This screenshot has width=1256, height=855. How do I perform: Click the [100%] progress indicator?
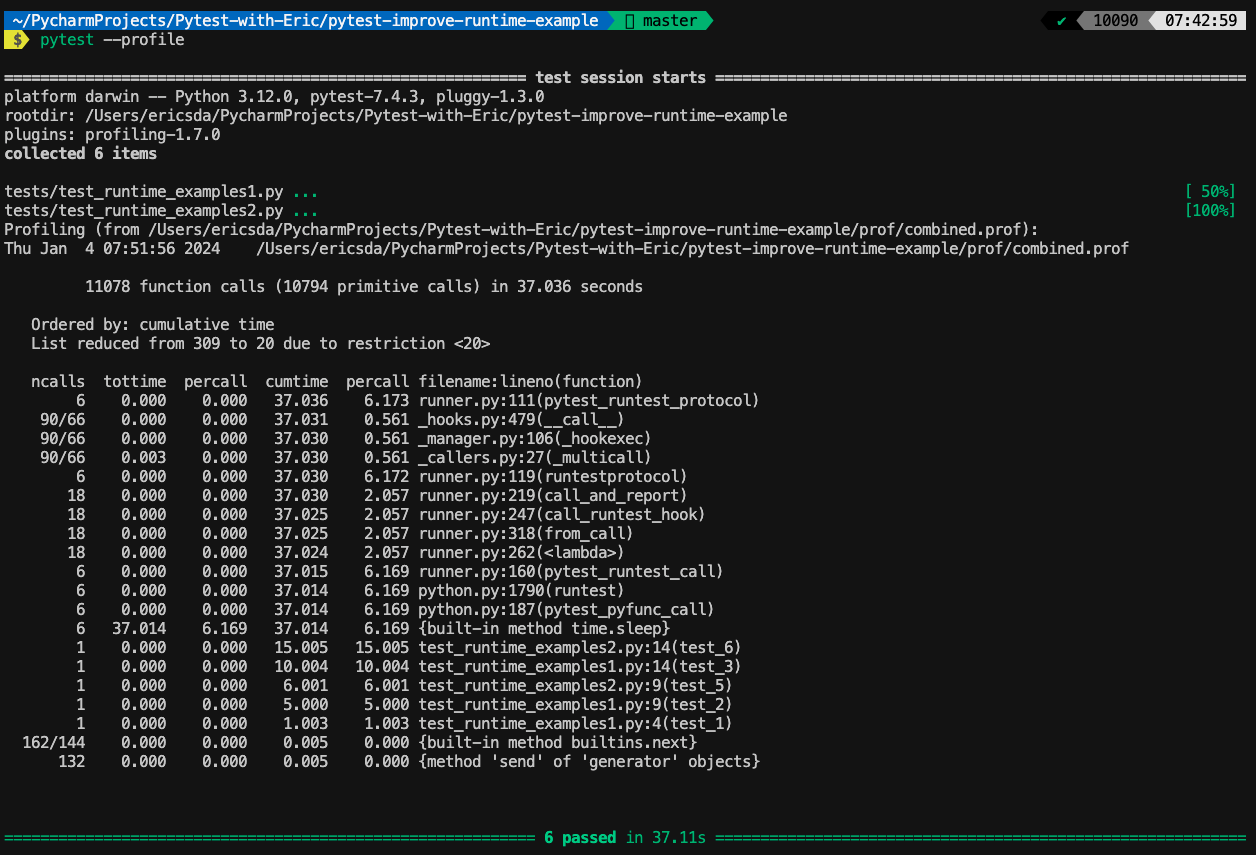tap(1210, 210)
